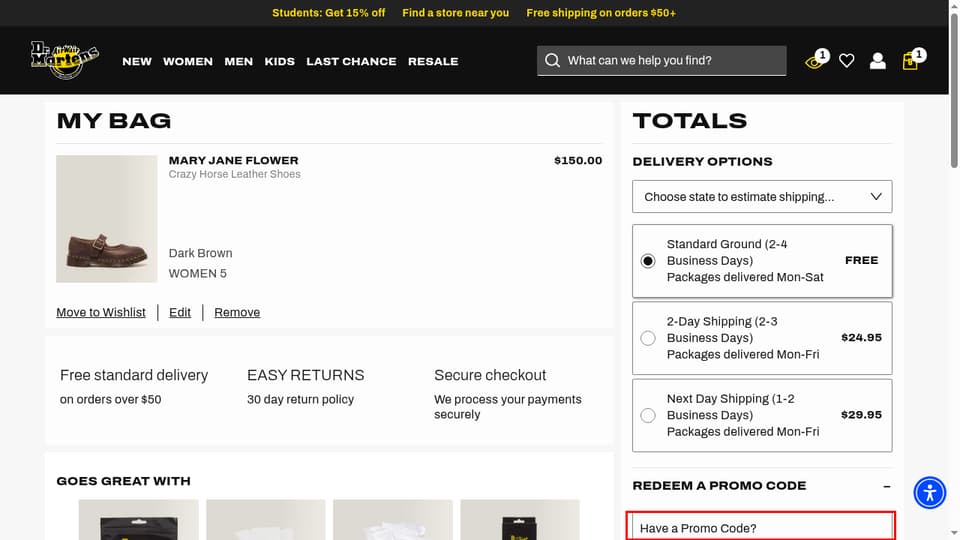Click the Crazy Horse Leather Shoes subtitle
Image resolution: width=960 pixels, height=540 pixels.
pos(234,174)
